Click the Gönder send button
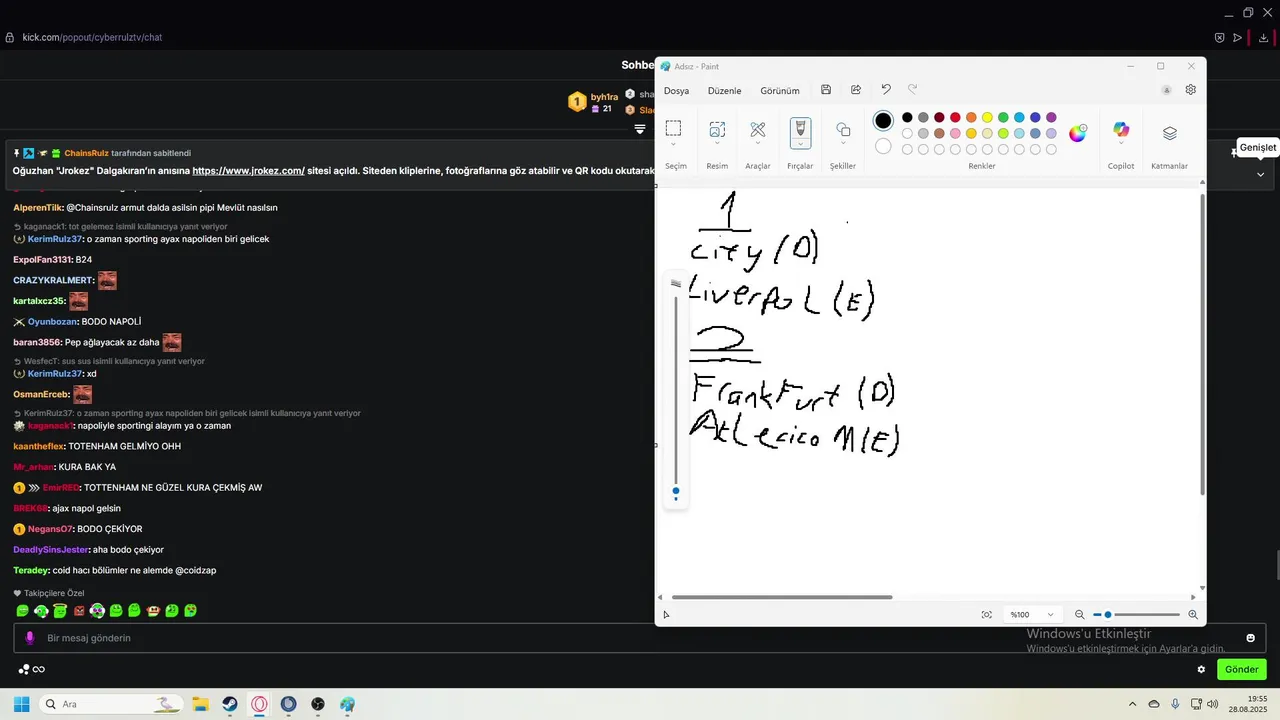 point(1242,669)
